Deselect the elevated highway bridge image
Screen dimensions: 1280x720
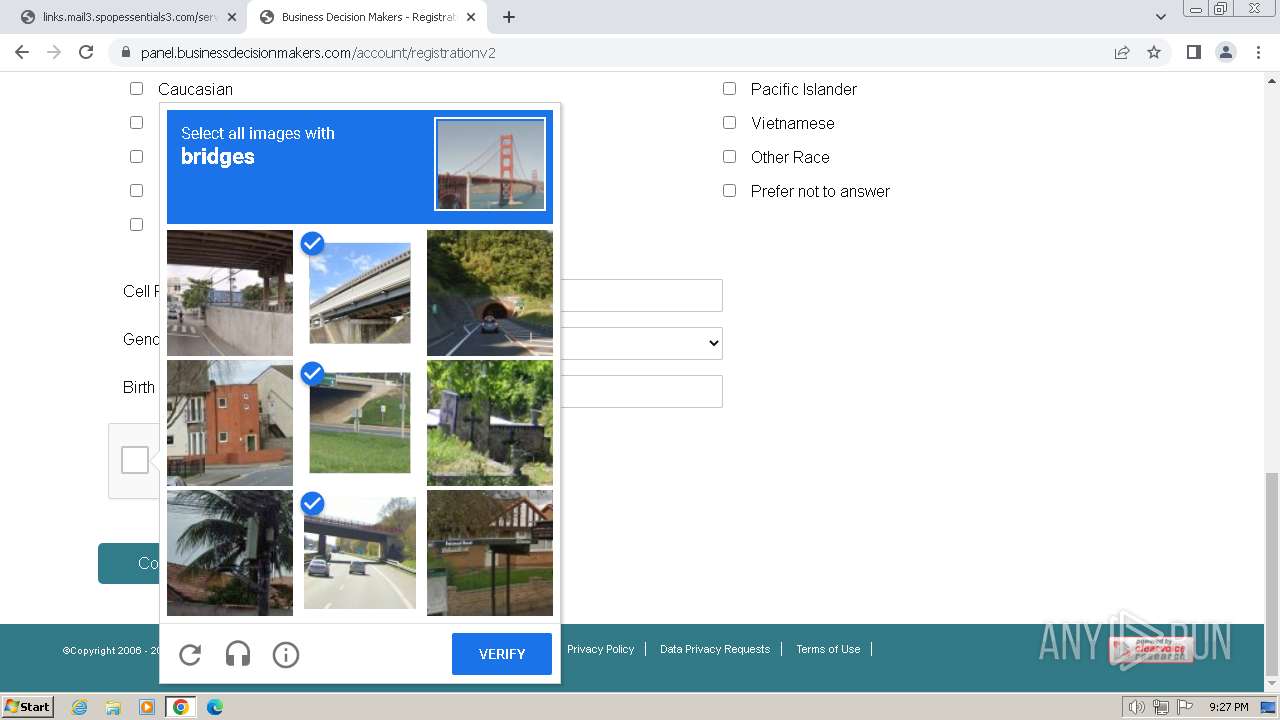[360, 293]
